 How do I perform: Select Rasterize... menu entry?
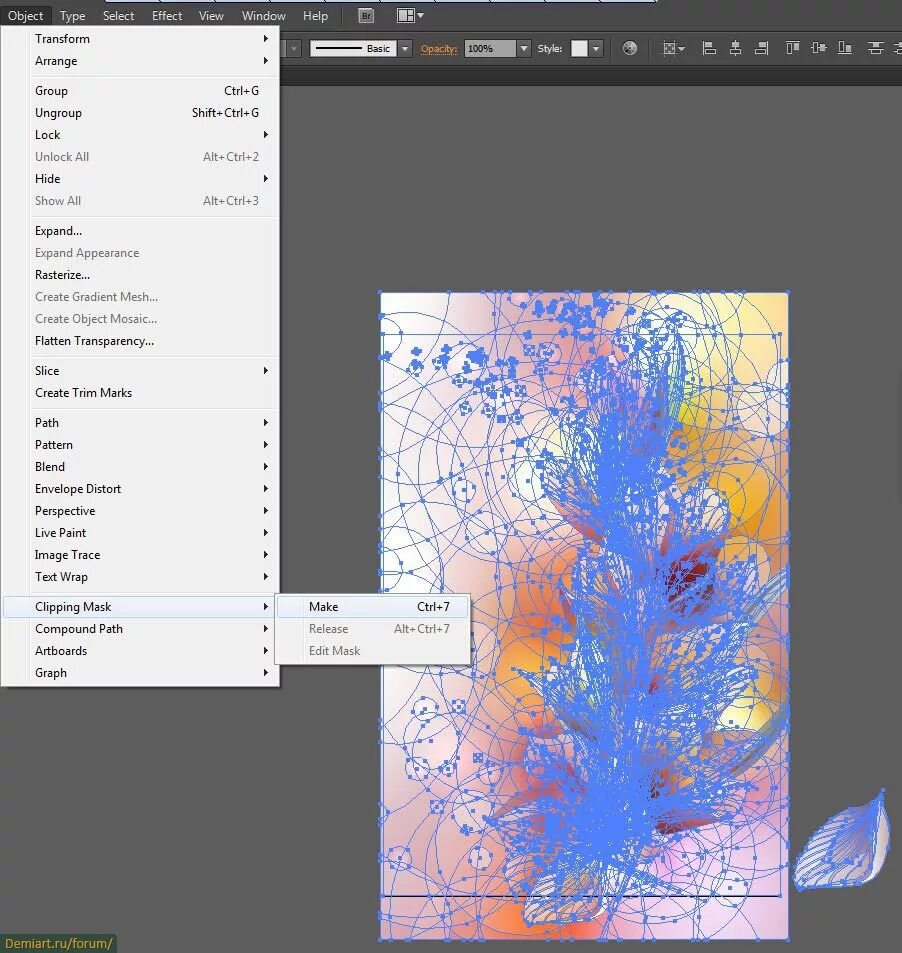tap(152, 275)
